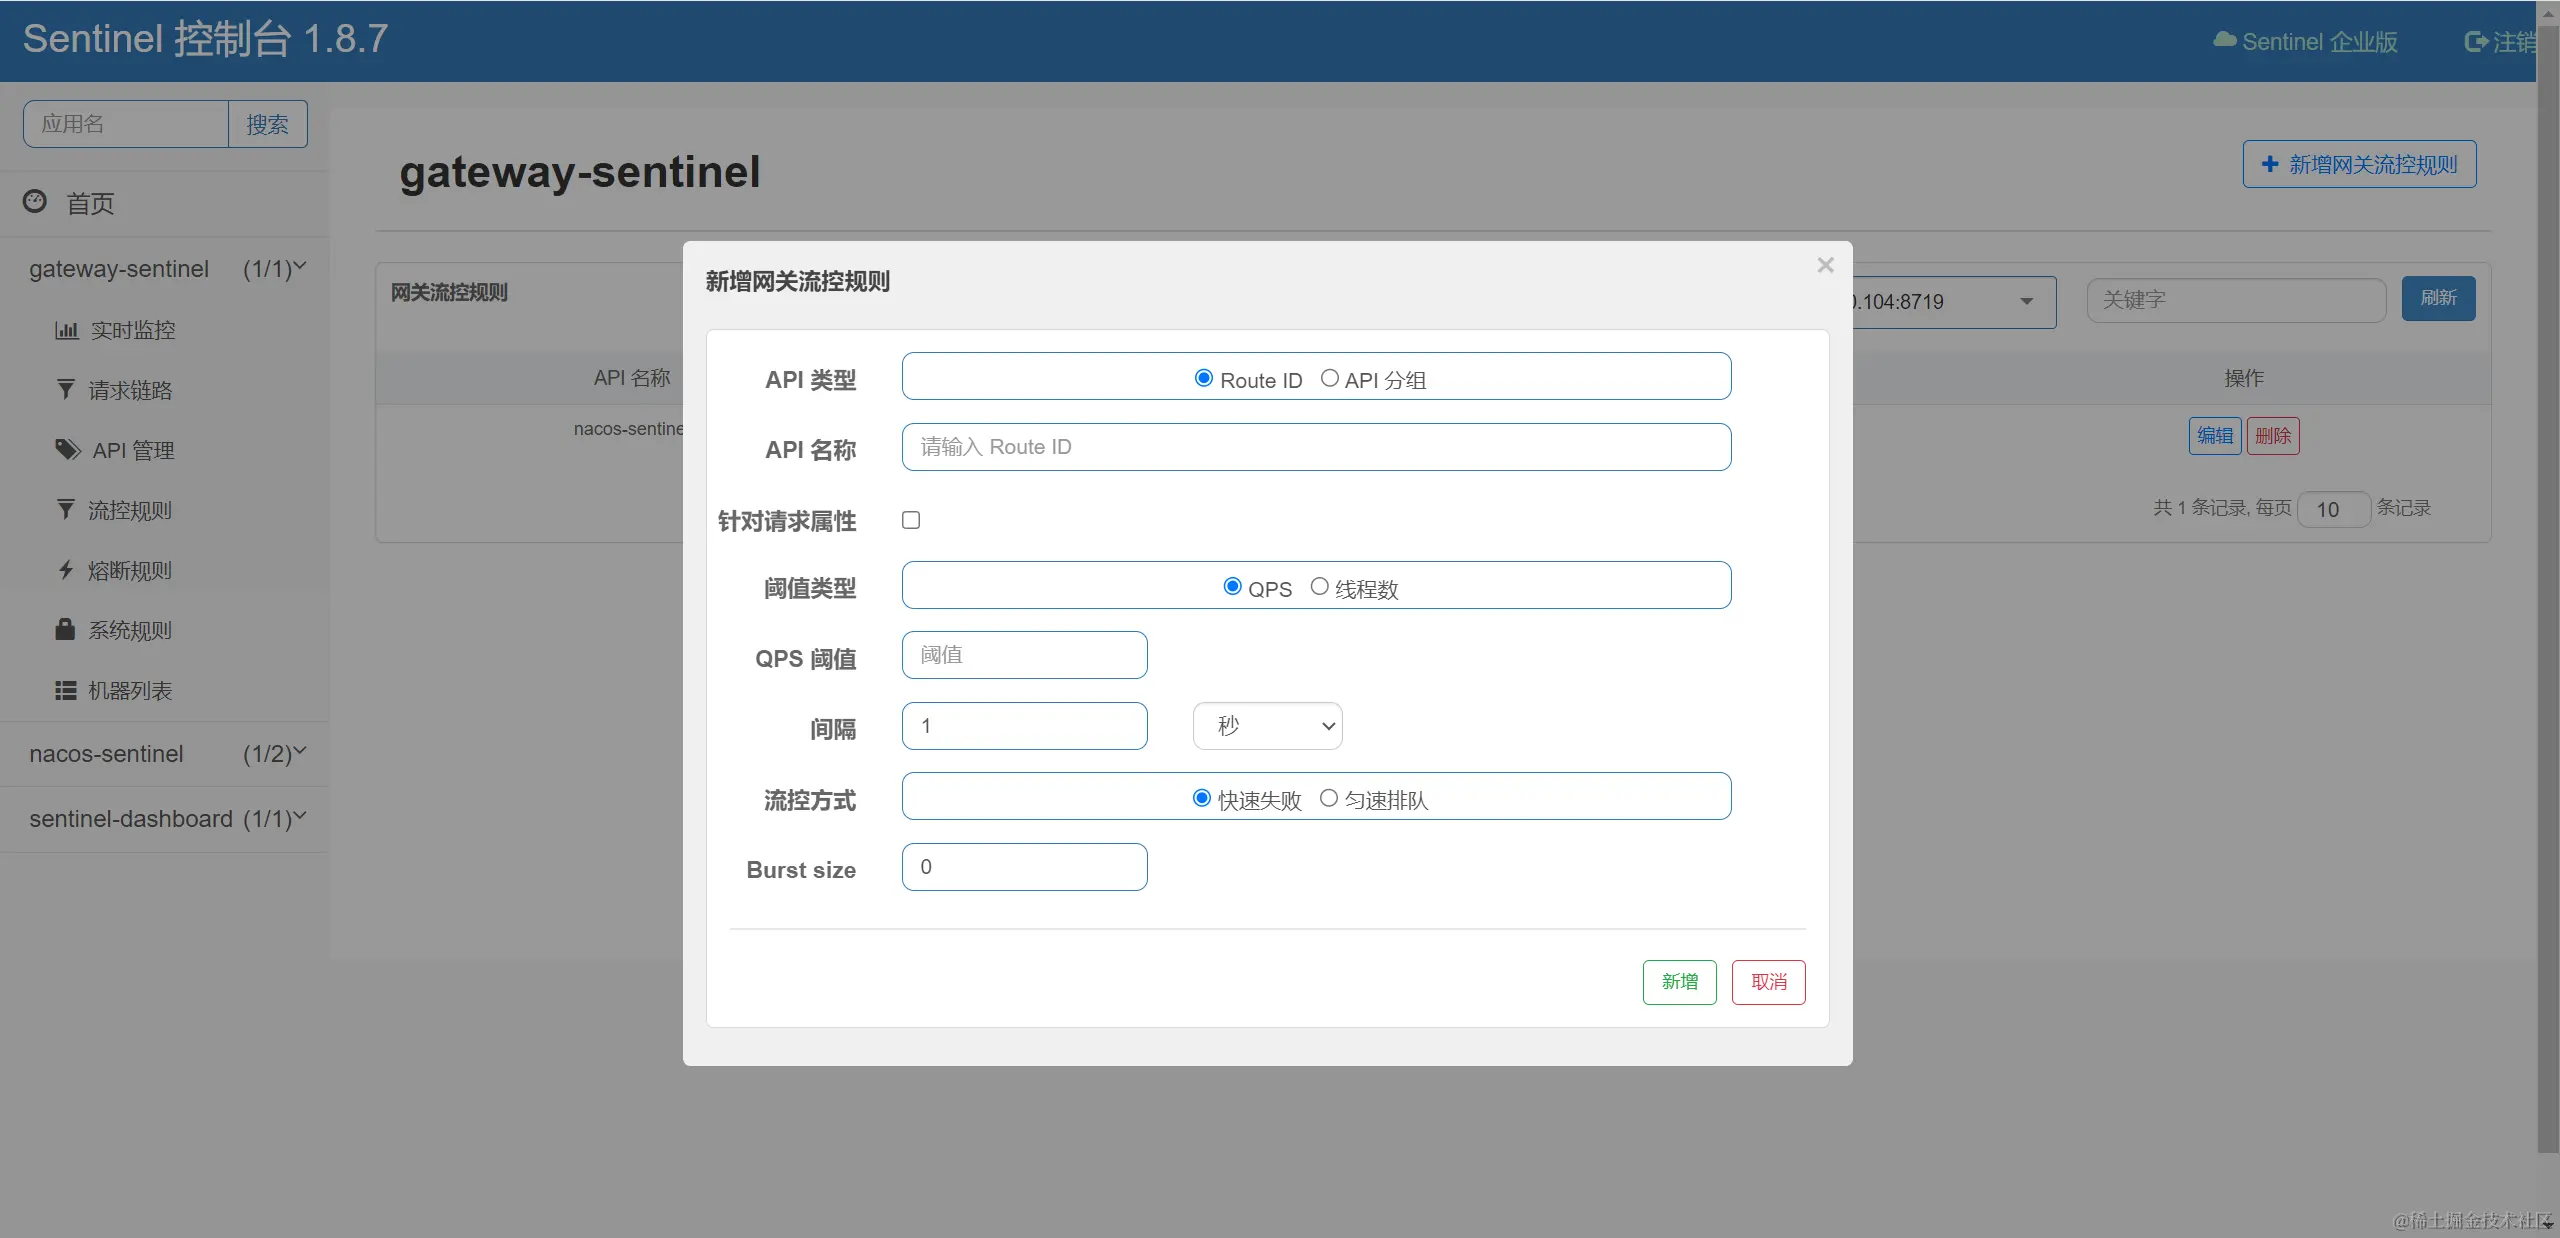Viewport: 2560px width, 1238px height.
Task: Click the red 取消 button
Action: click(1768, 982)
